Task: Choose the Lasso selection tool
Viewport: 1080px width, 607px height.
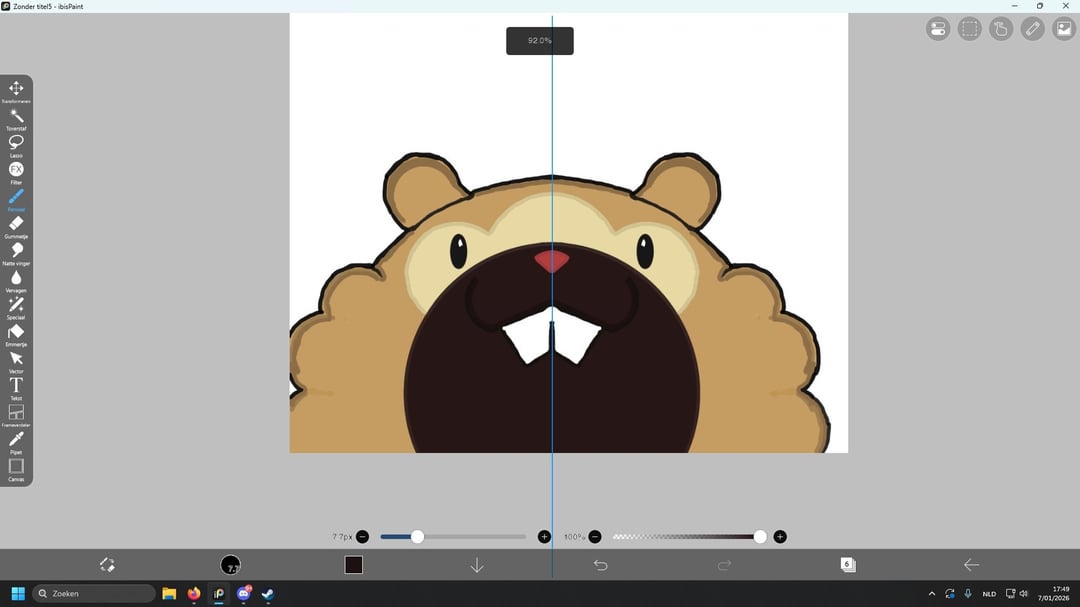Action: coord(16,143)
